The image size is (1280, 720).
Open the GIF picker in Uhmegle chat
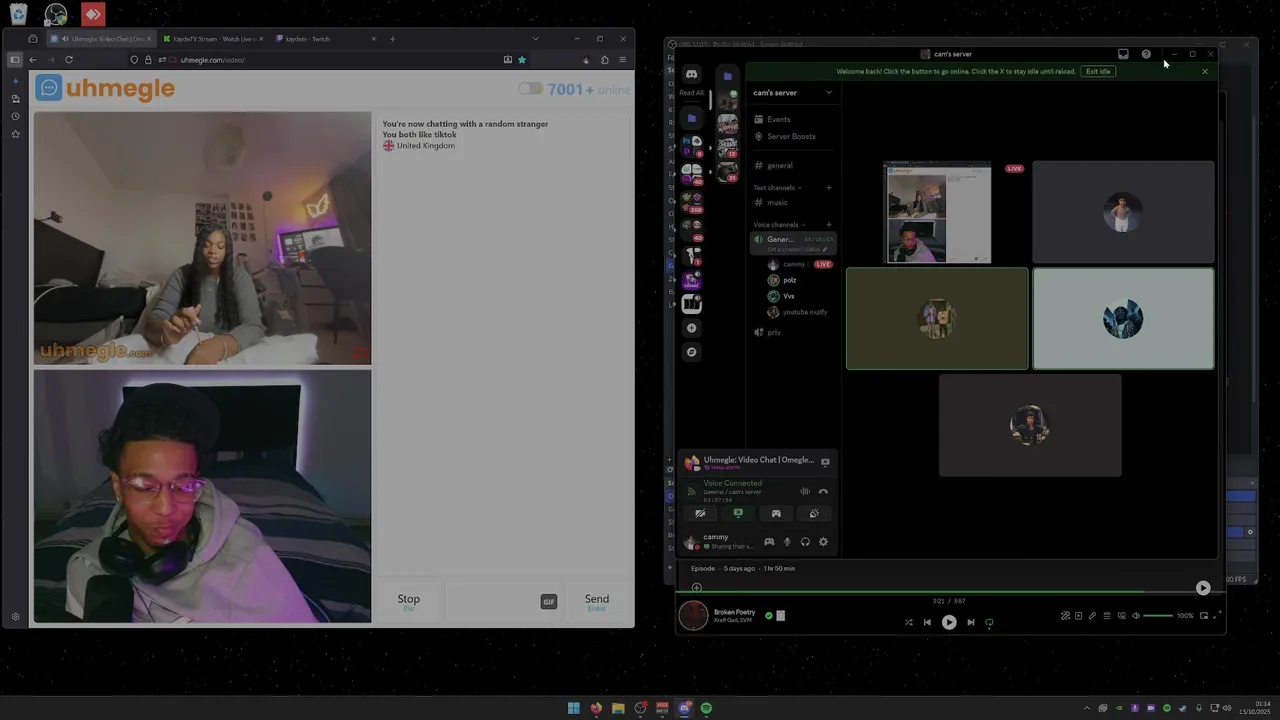pyautogui.click(x=548, y=601)
